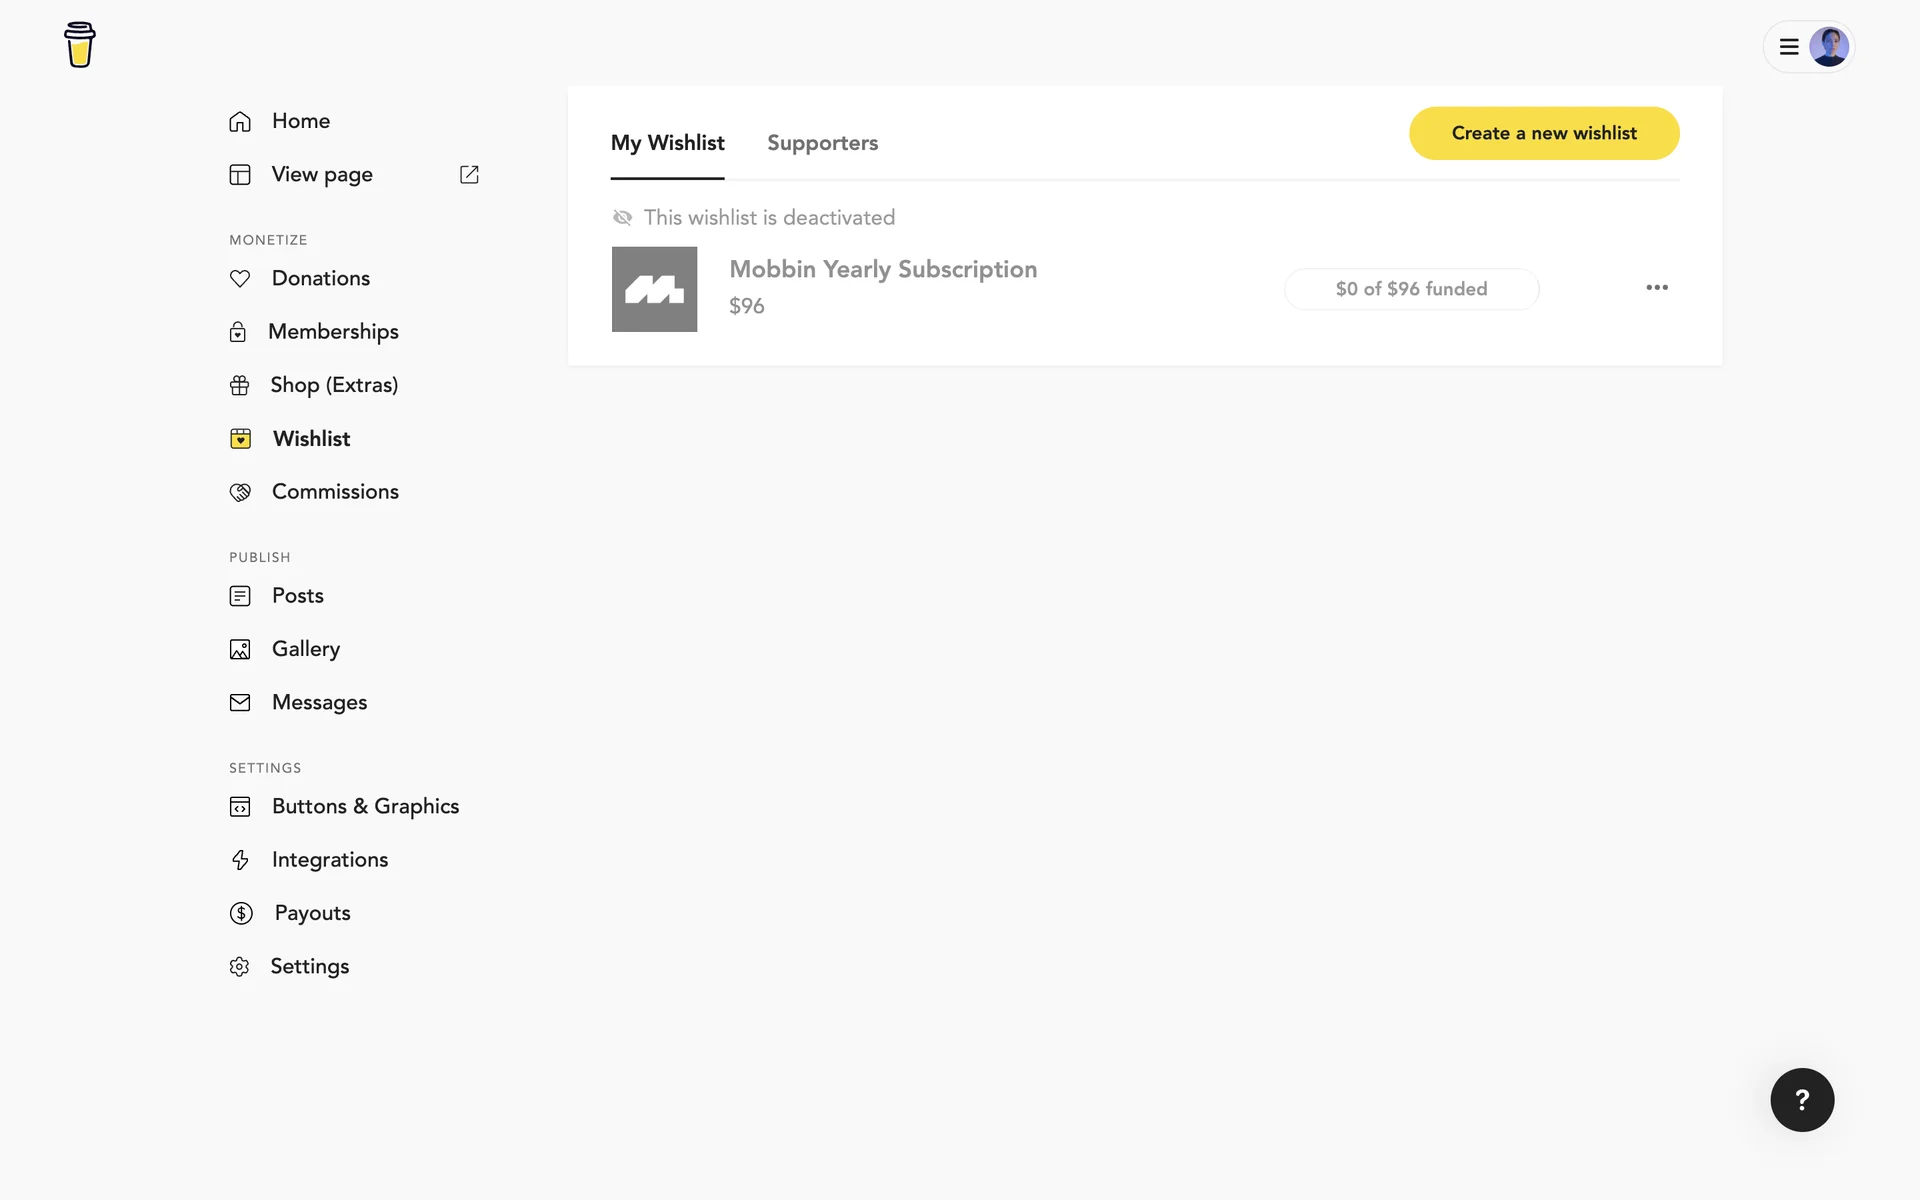Click the Mobbin wishlist item thumbnail
This screenshot has height=1200, width=1920.
pyautogui.click(x=654, y=289)
